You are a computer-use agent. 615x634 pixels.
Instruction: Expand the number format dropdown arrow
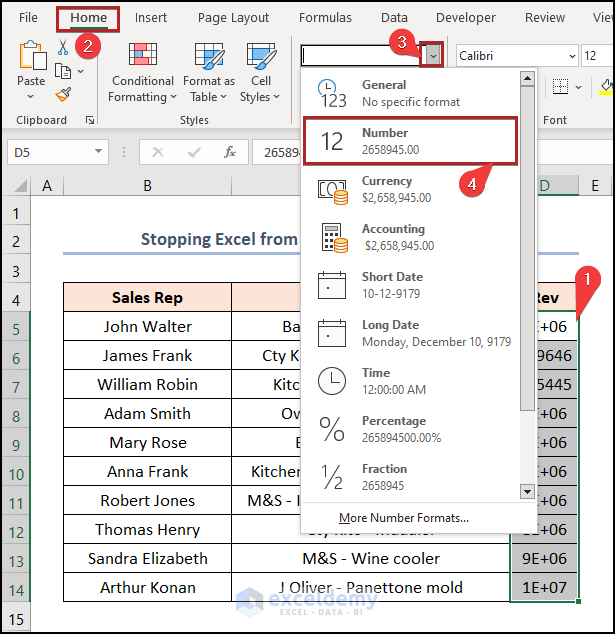pyautogui.click(x=433, y=55)
